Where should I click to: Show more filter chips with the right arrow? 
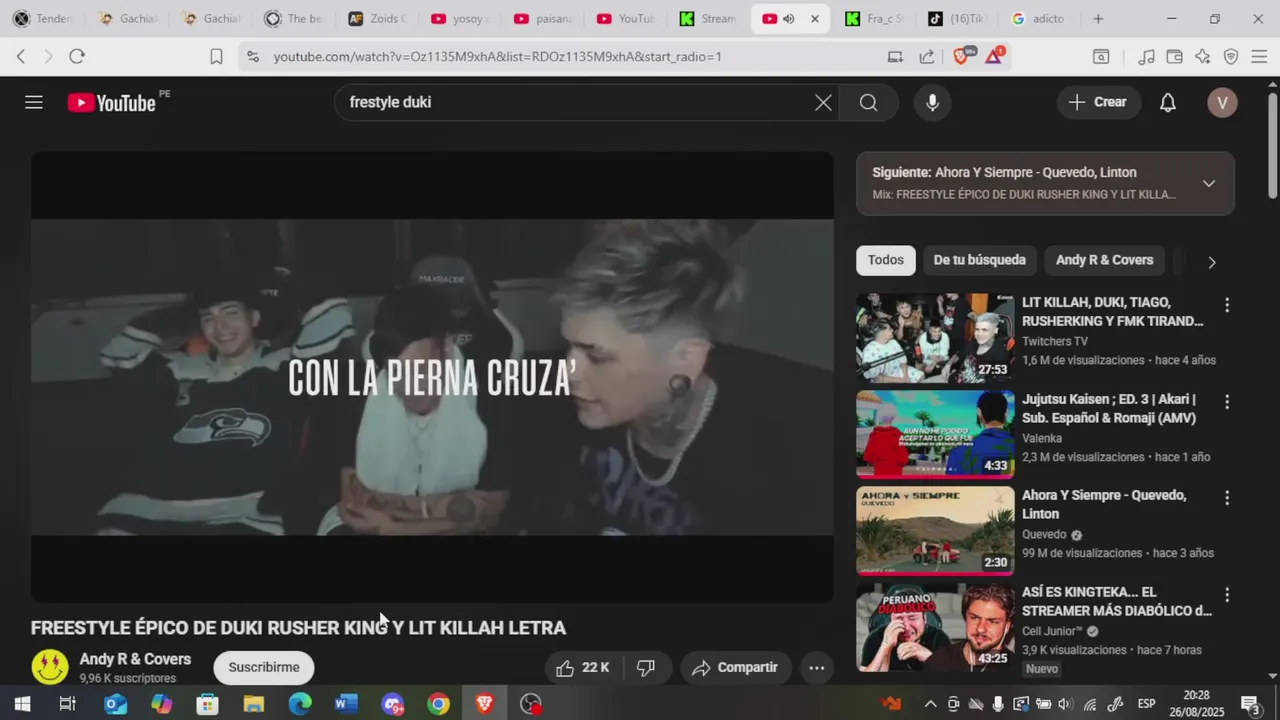1211,262
